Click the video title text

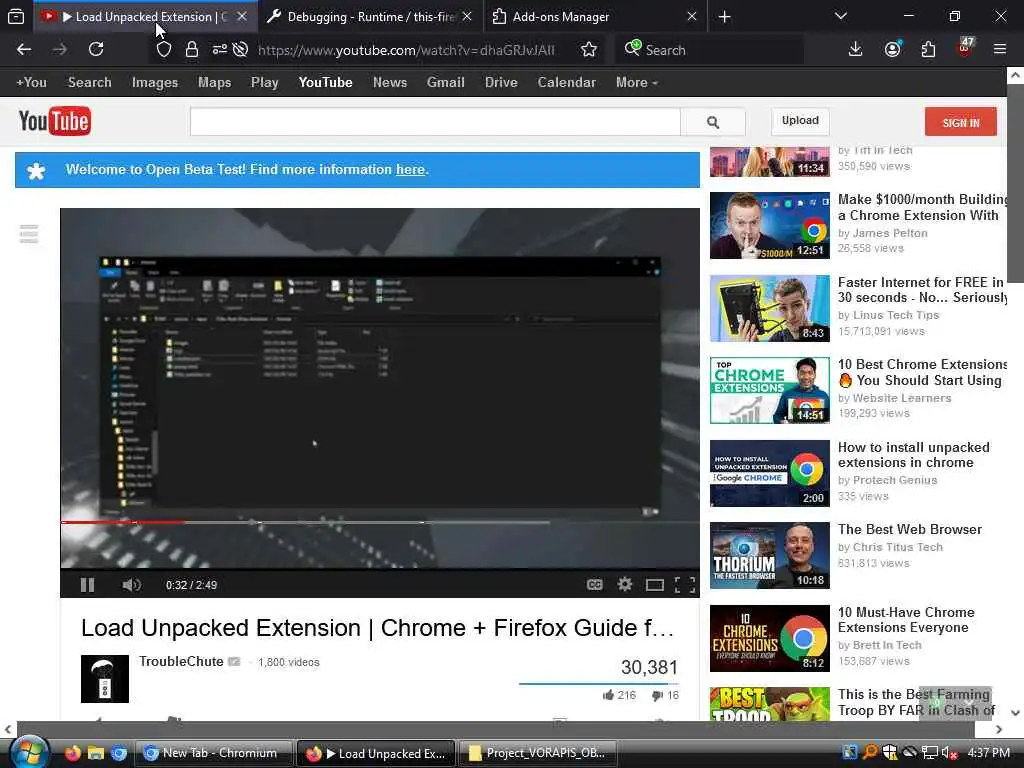[x=377, y=628]
